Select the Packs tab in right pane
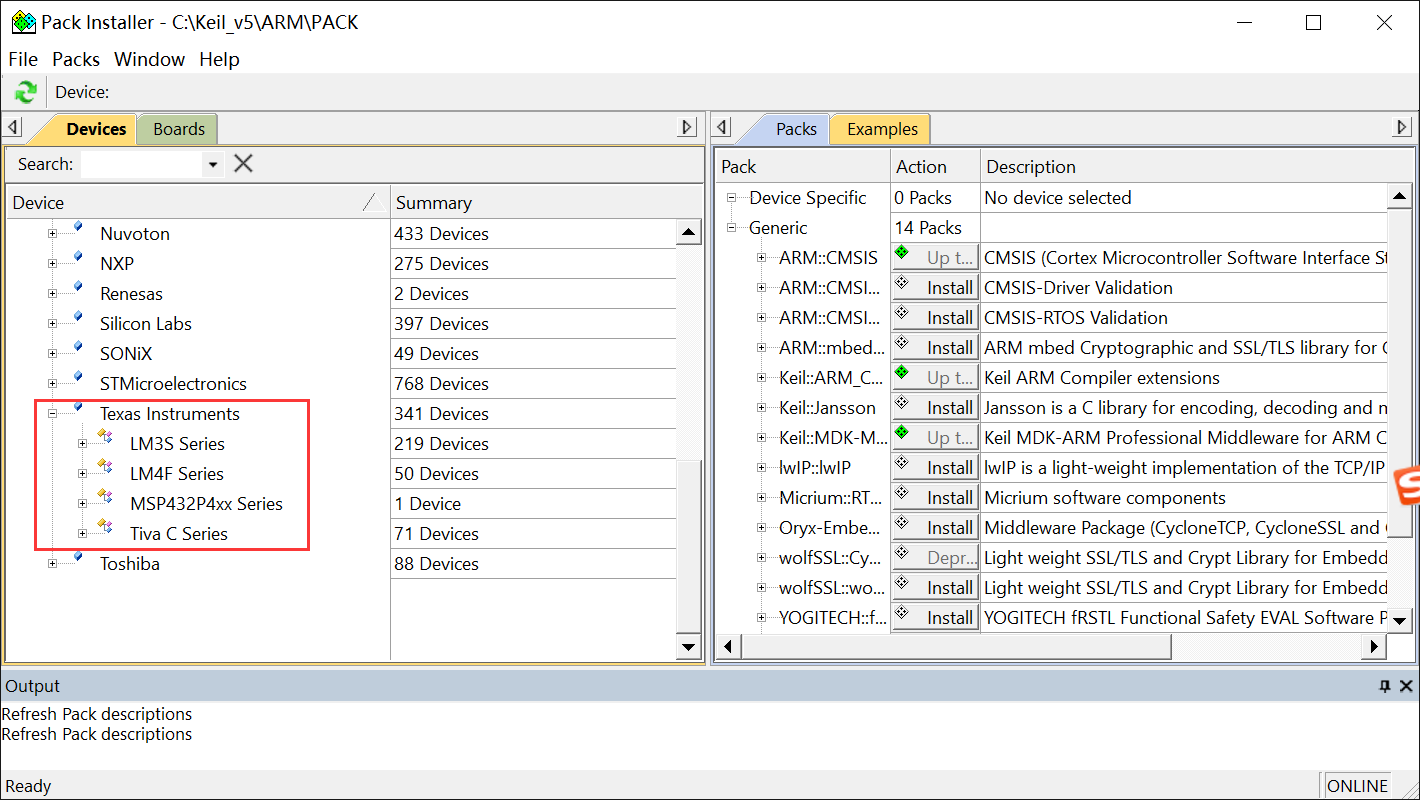Screen dimensions: 1420x800 pyautogui.click(x=796, y=129)
